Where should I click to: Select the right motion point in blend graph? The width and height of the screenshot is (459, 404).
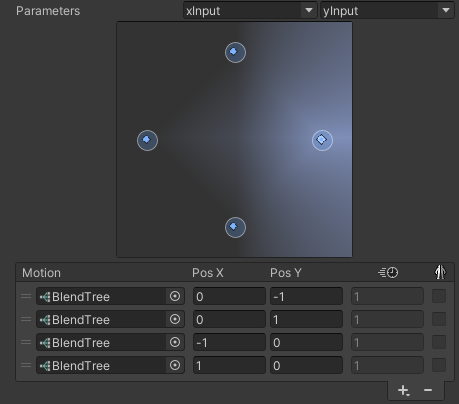[x=322, y=140]
